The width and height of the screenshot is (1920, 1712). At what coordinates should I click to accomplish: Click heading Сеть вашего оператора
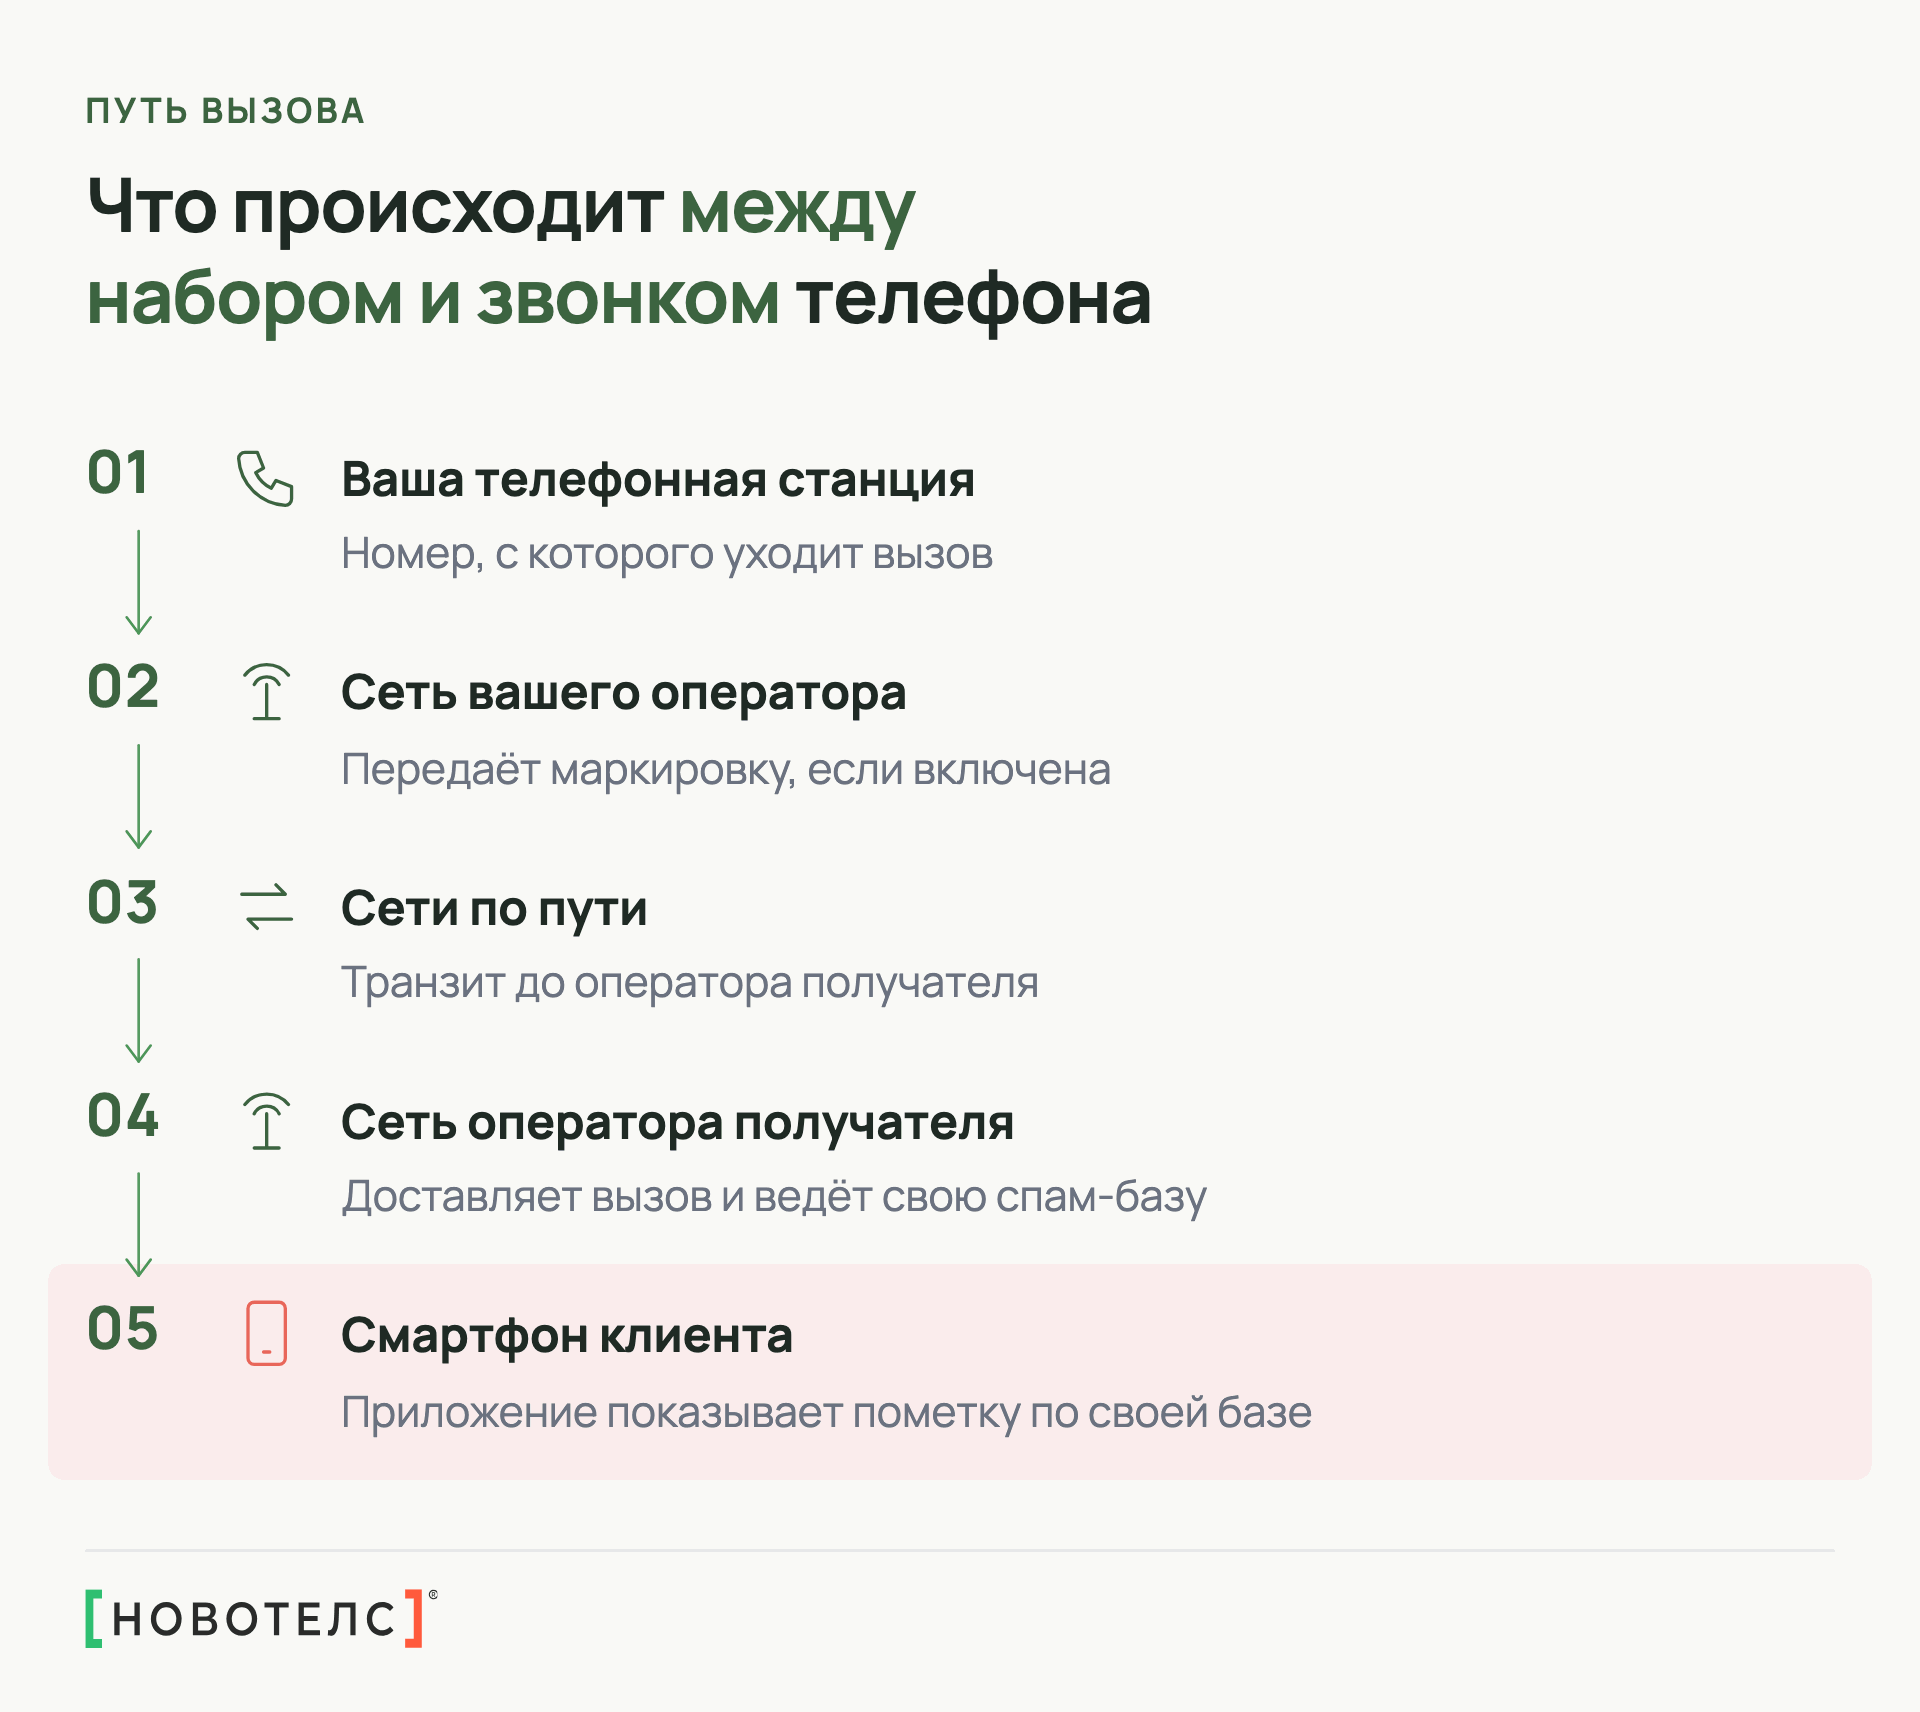click(624, 693)
